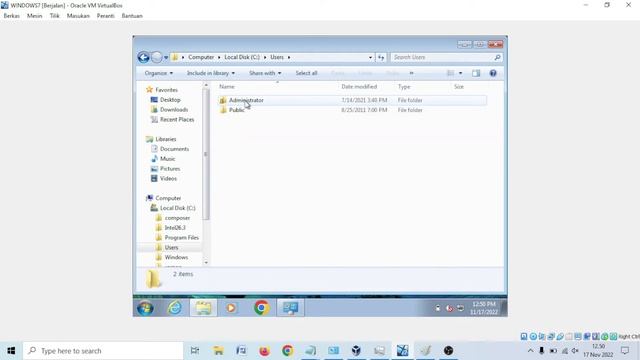Open the Masukan menu in VirtualBox
The height and width of the screenshot is (360, 640).
pos(78,16)
